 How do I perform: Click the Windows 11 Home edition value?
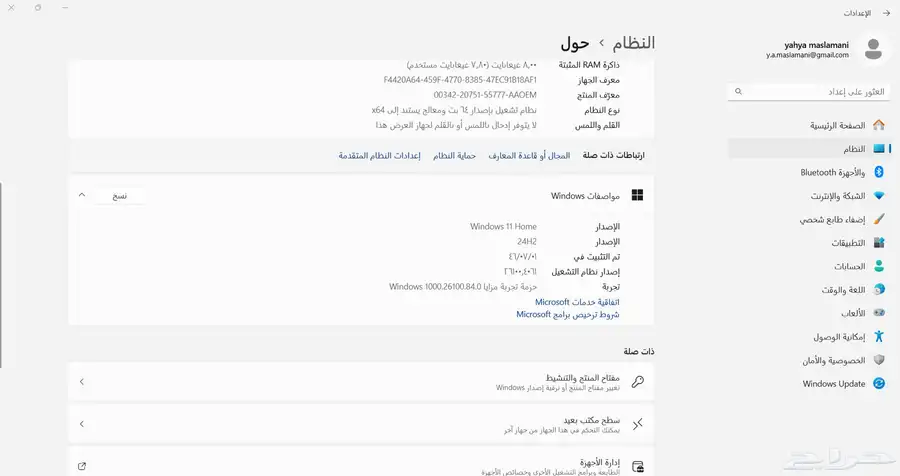[503, 226]
